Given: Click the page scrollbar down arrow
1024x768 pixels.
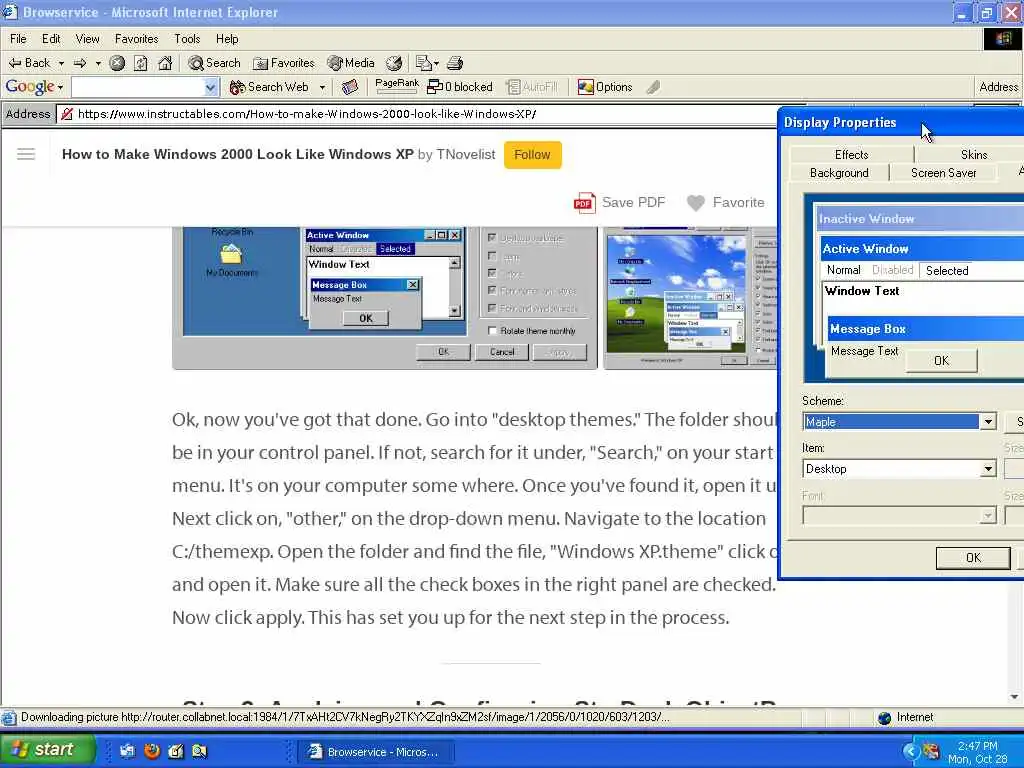Looking at the screenshot, I should pos(1014,697).
